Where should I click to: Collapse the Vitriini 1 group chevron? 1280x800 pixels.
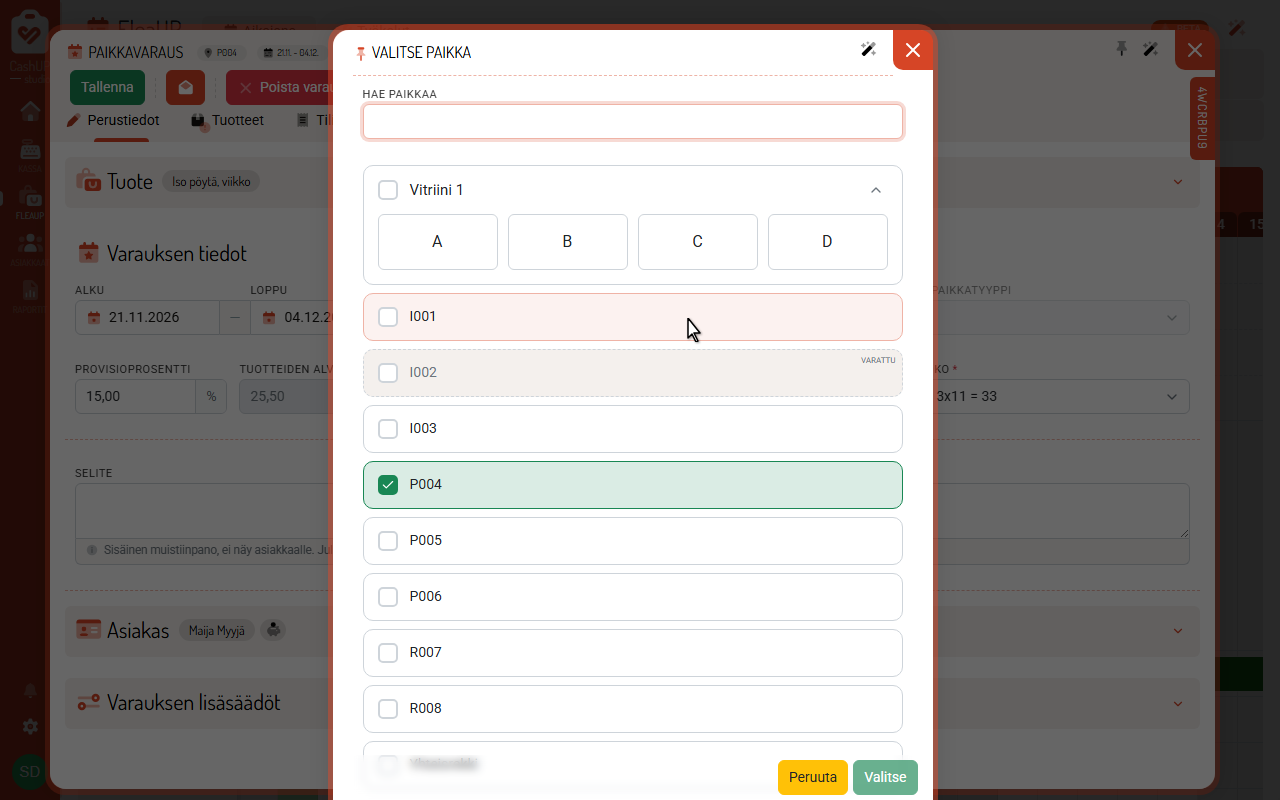tap(876, 190)
